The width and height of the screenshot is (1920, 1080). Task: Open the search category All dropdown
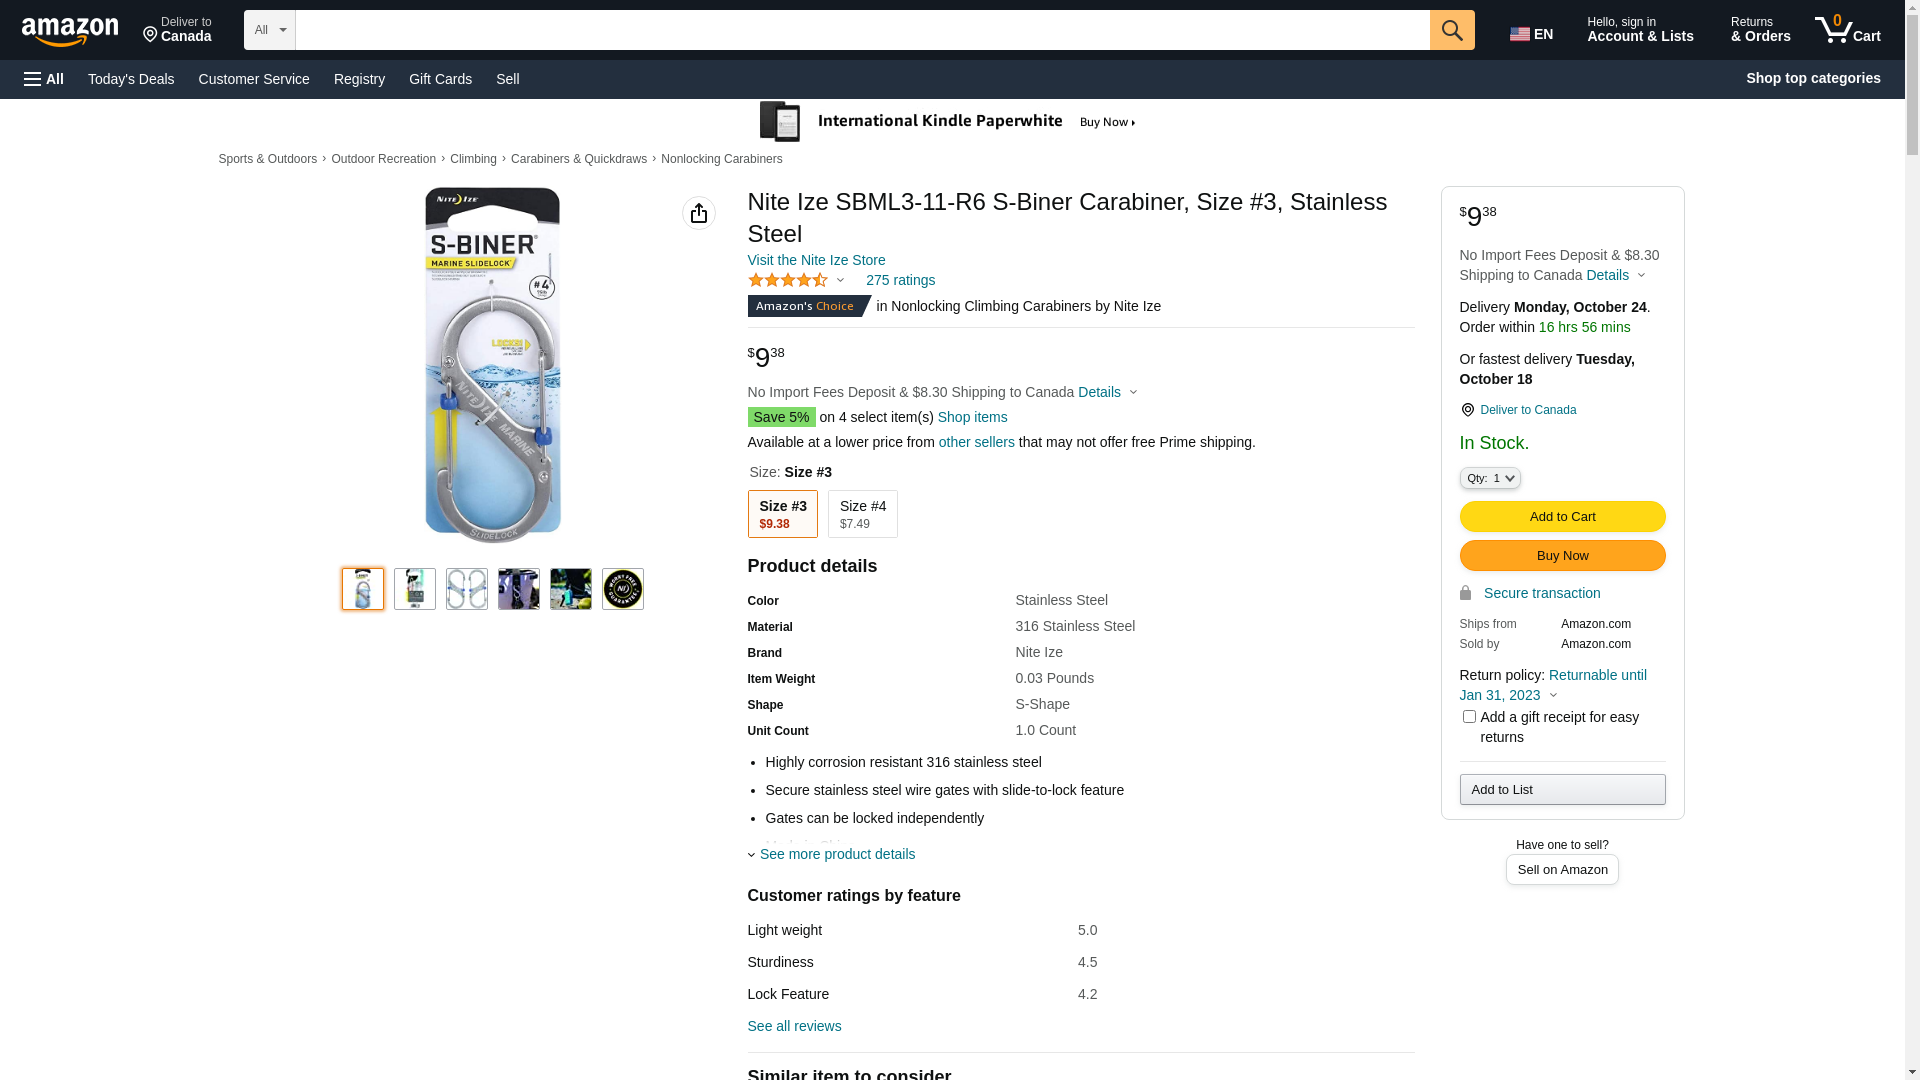269,30
